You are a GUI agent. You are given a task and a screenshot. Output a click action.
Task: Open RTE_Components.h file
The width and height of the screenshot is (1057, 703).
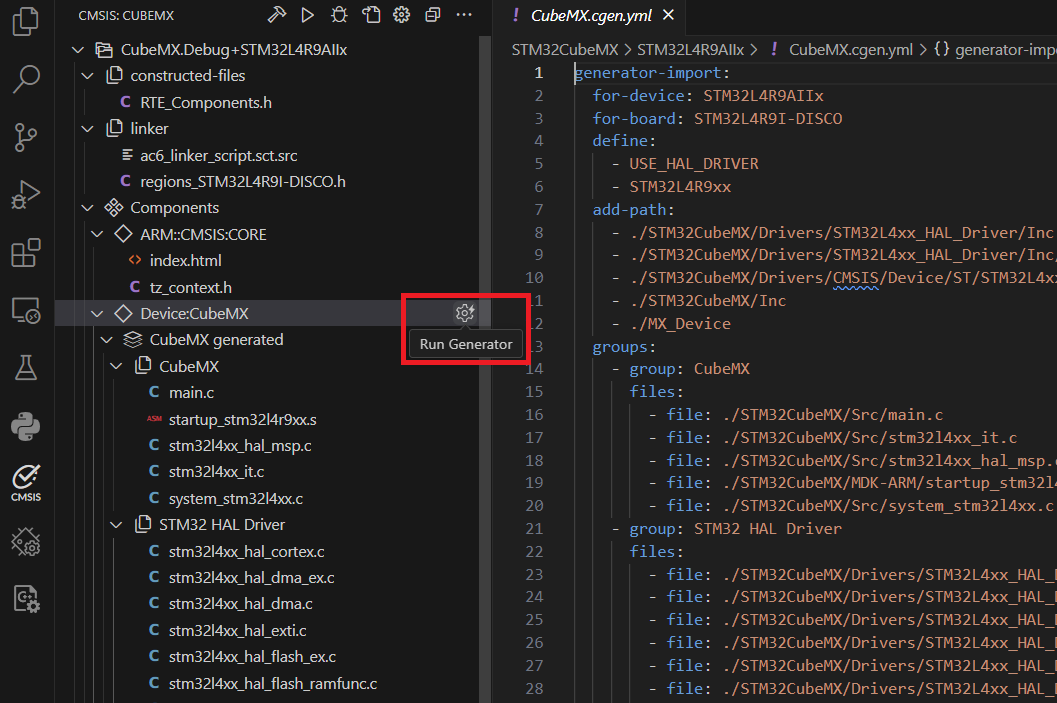pos(206,102)
